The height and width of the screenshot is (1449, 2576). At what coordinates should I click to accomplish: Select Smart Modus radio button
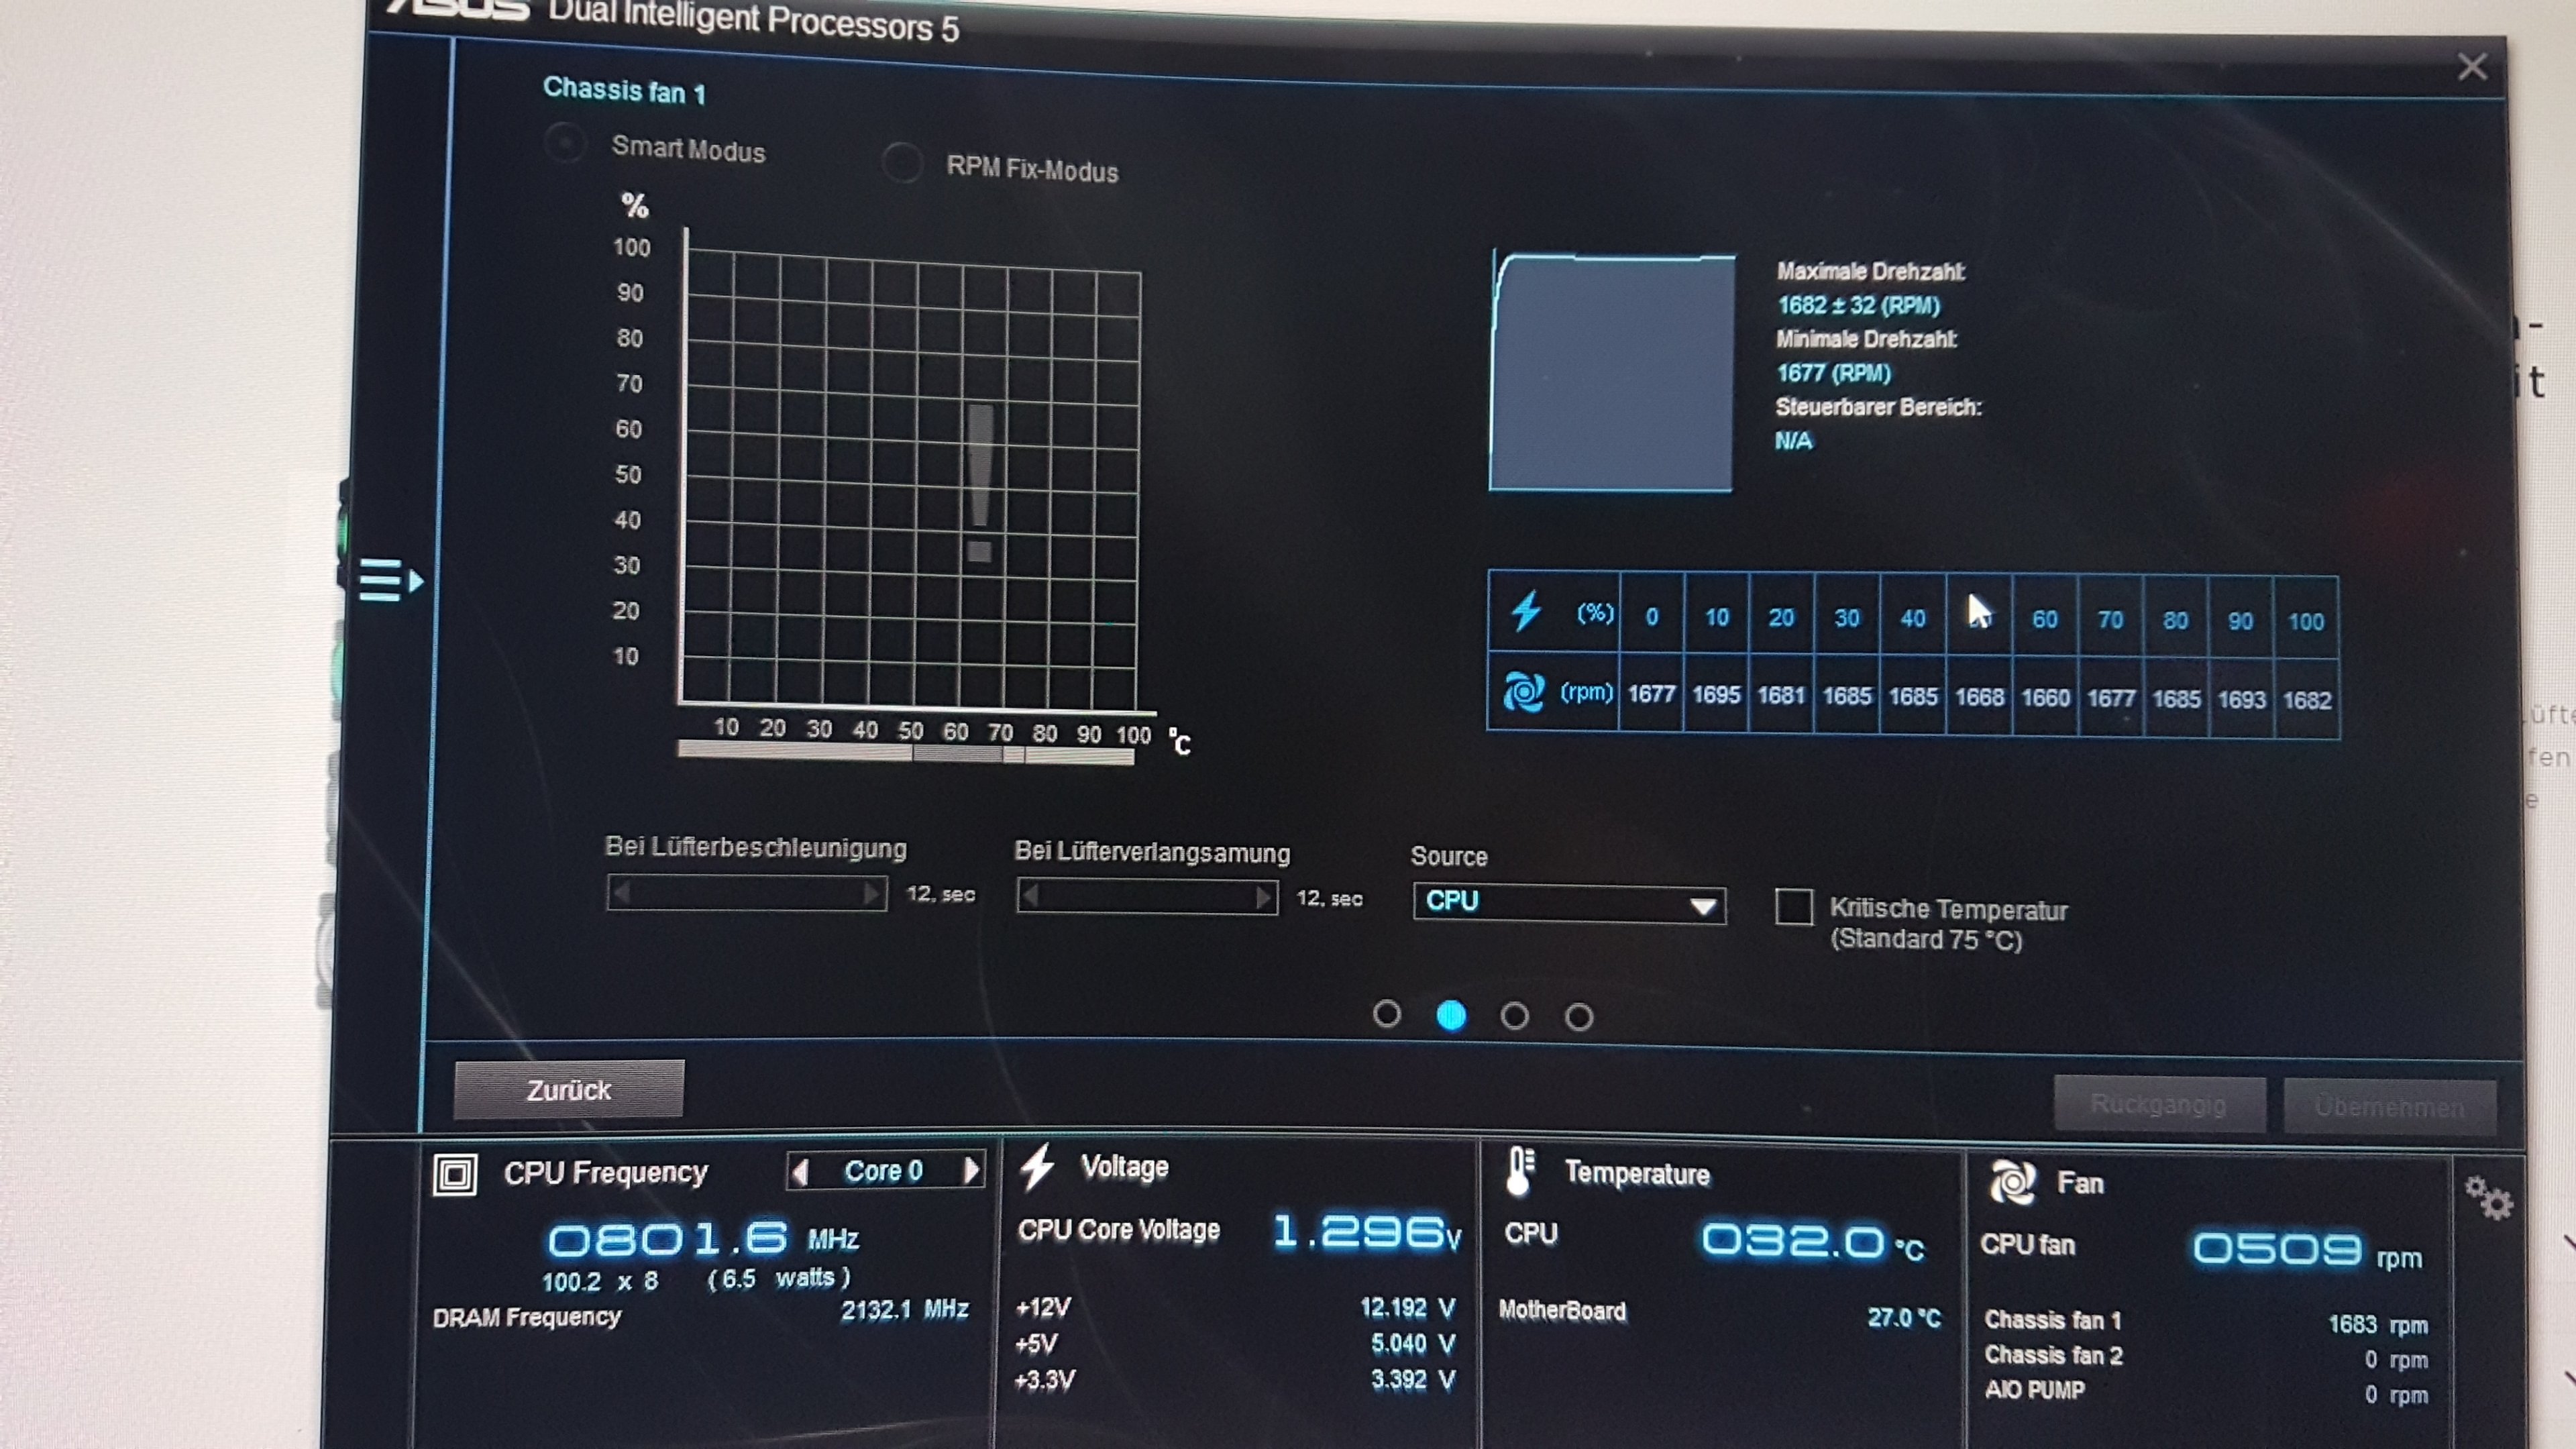click(x=565, y=144)
